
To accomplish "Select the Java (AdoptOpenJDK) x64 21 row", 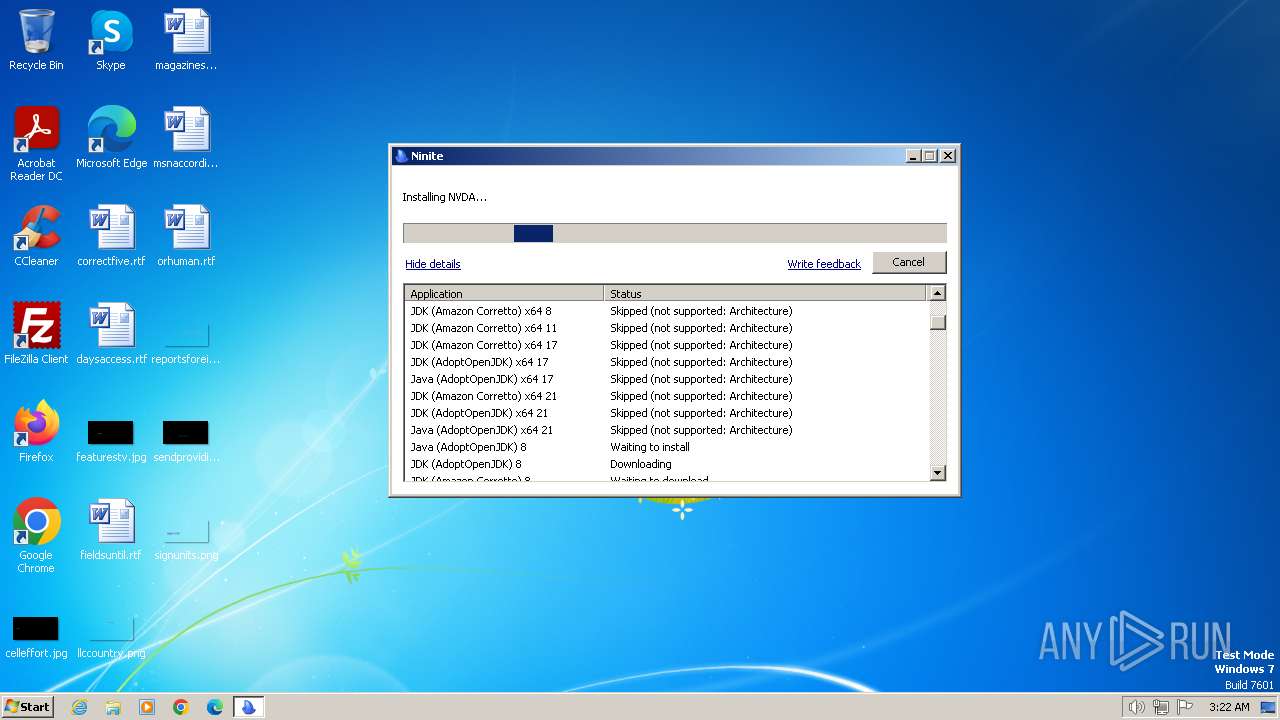I will pos(666,430).
